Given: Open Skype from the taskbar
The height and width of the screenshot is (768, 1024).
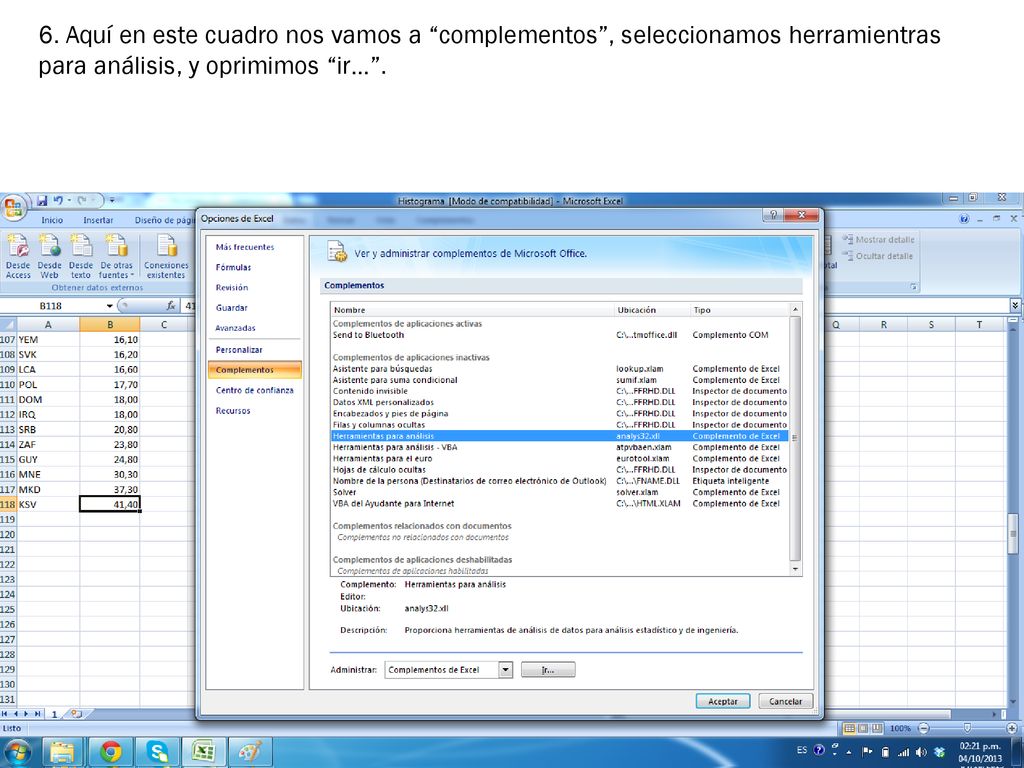Looking at the screenshot, I should coord(157,752).
